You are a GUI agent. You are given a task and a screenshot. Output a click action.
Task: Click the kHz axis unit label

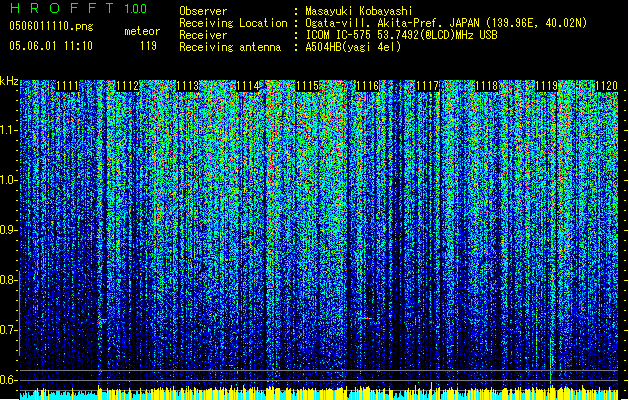(x=9, y=81)
